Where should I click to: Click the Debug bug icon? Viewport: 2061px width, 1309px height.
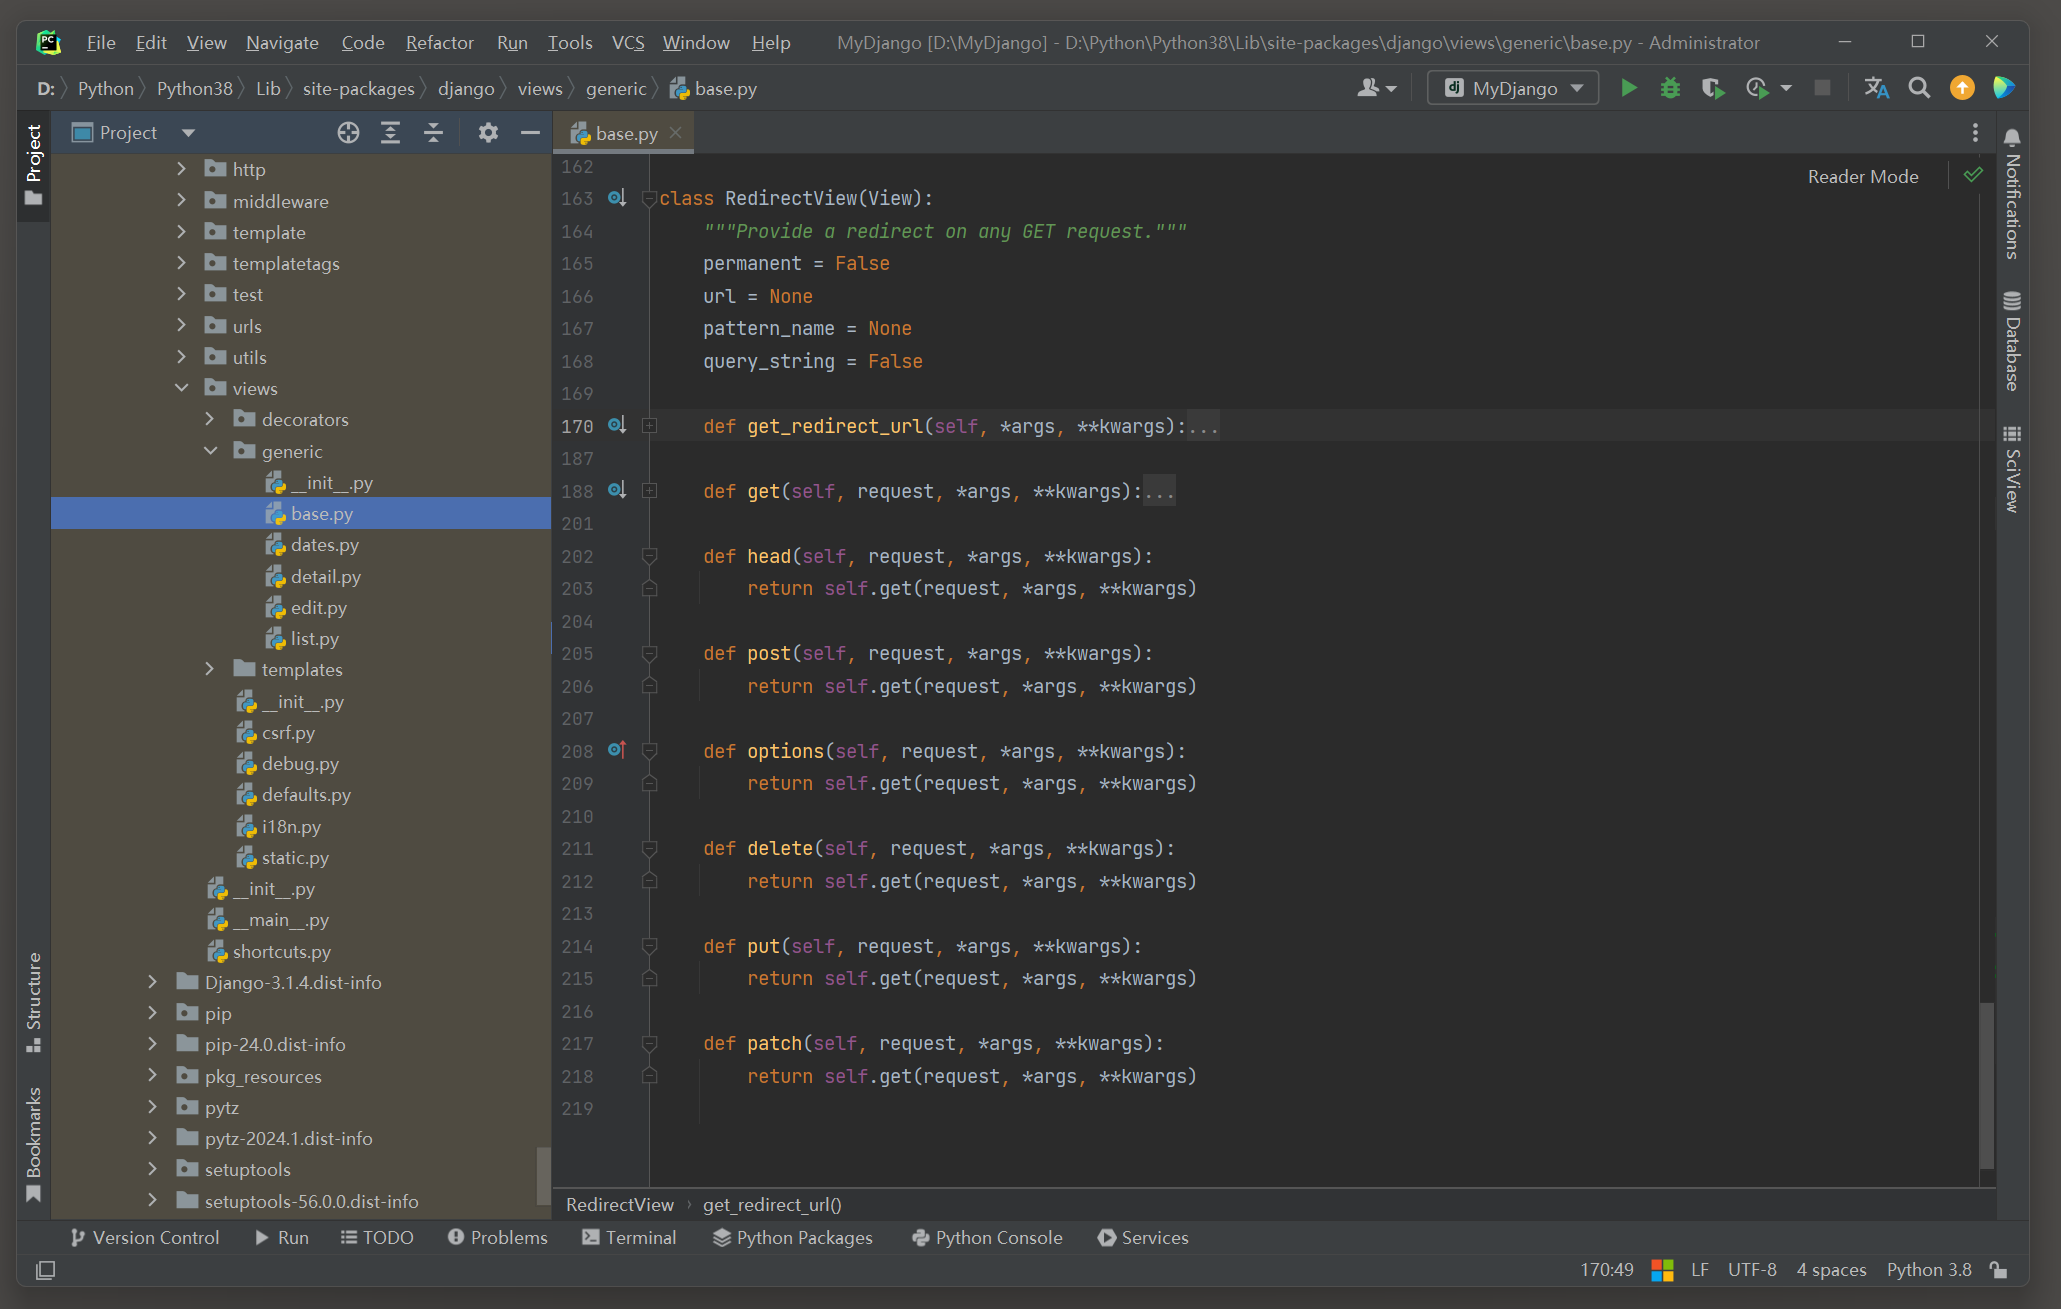tap(1670, 88)
